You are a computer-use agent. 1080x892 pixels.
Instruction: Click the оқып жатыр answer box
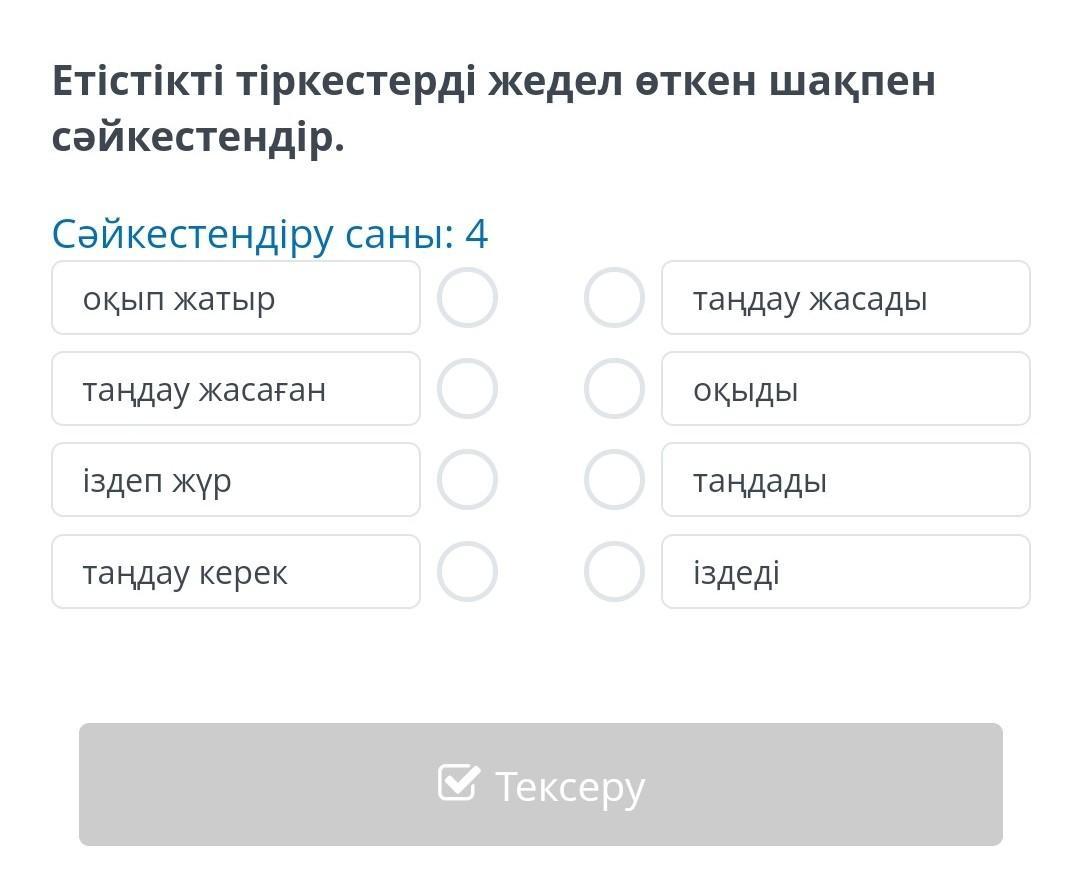pos(236,298)
